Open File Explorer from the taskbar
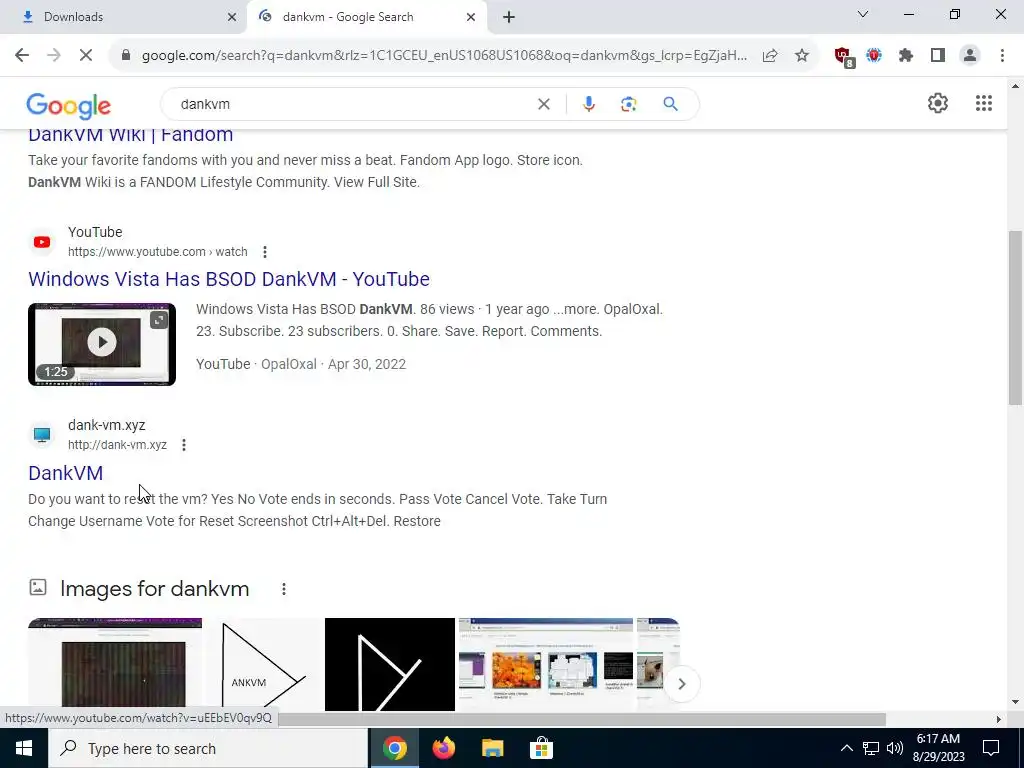 click(x=492, y=748)
